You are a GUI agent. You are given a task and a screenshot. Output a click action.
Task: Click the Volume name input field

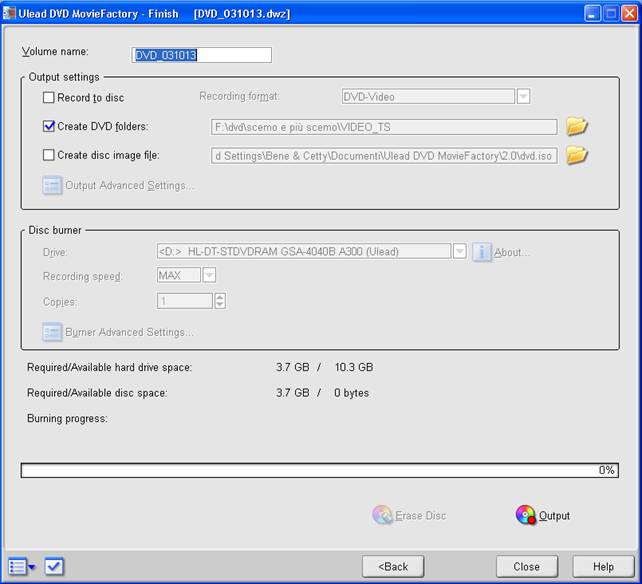click(x=201, y=55)
